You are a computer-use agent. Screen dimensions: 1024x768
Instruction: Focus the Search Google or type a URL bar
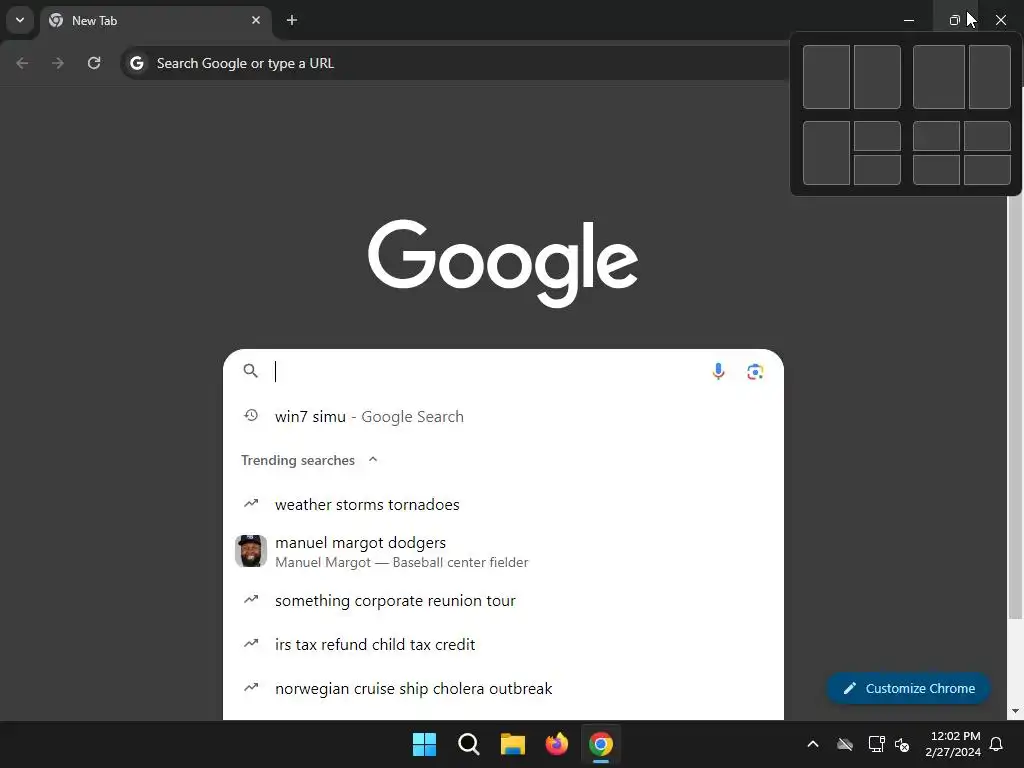point(457,63)
